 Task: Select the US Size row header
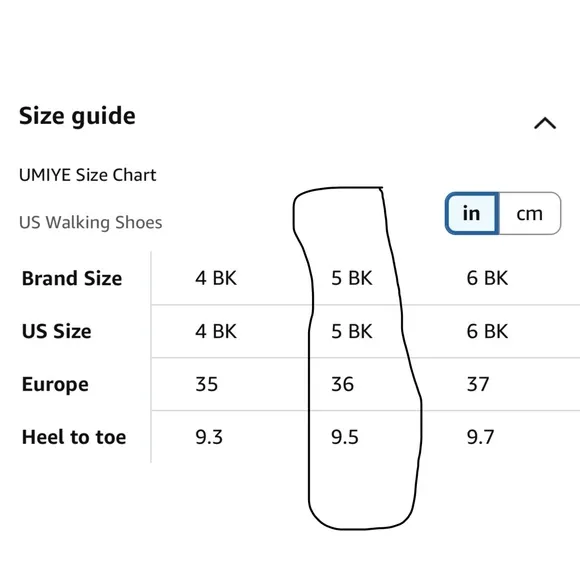coord(57,331)
